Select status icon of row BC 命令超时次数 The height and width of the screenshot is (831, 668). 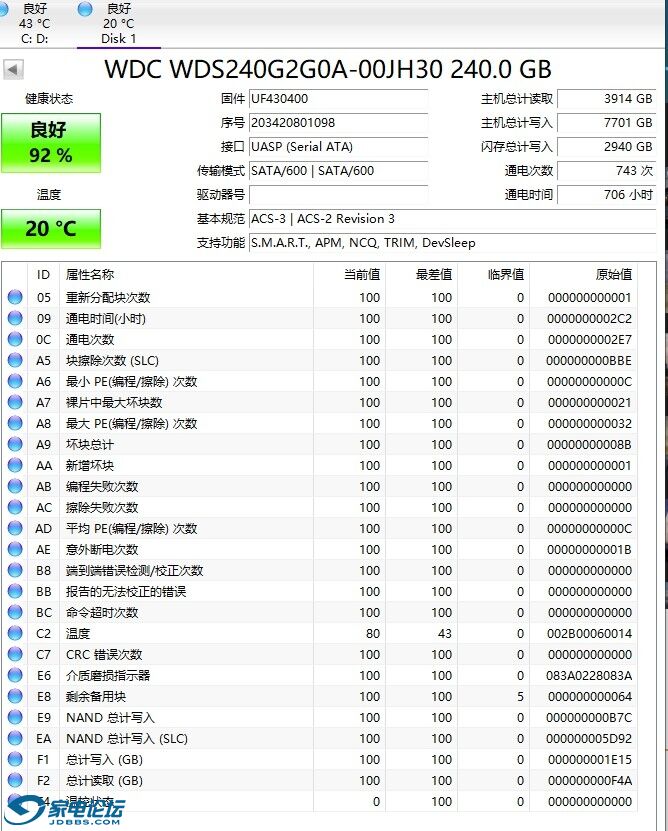tap(15, 612)
